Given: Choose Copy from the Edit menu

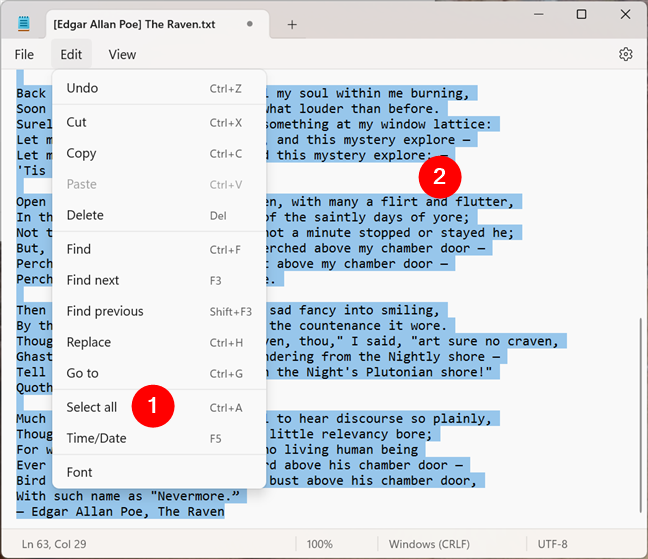Looking at the screenshot, I should pos(159,153).
